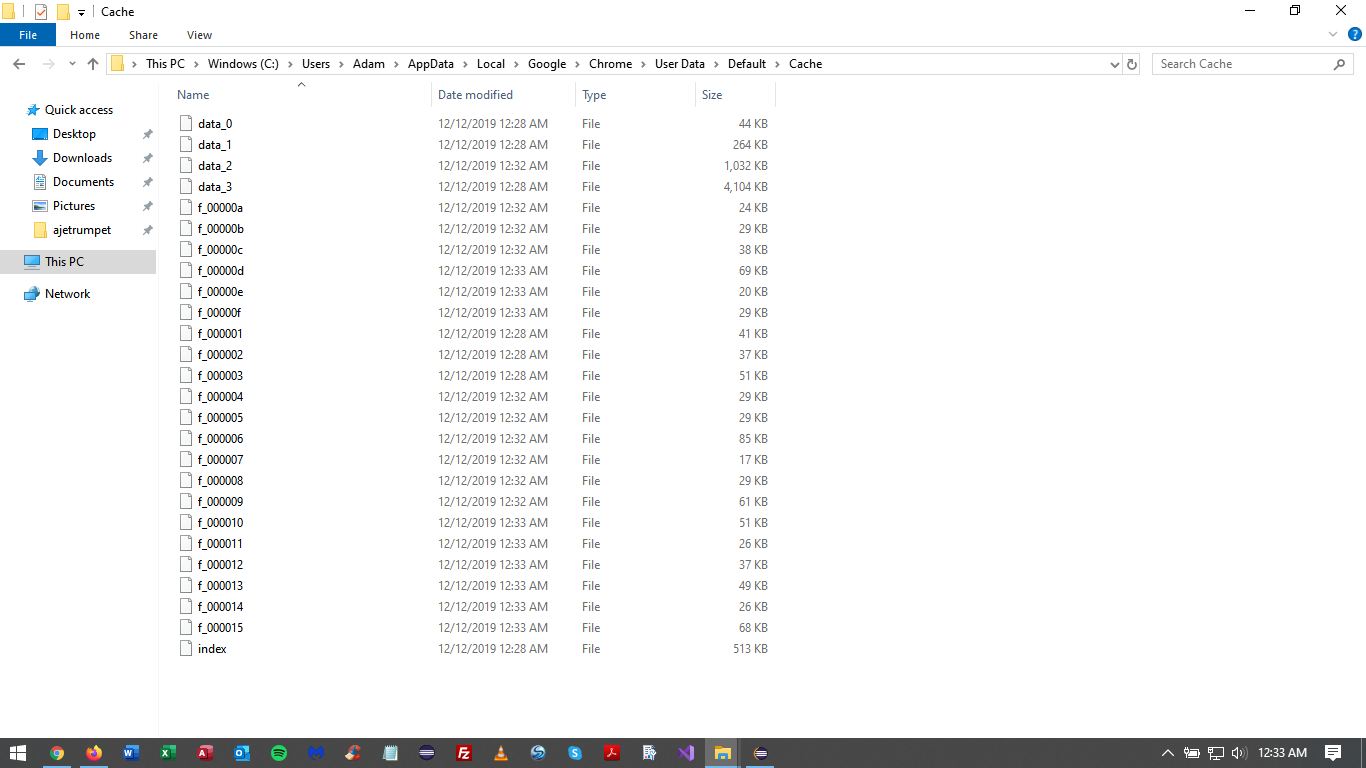Open Documents in the navigation pane
The image size is (1366, 768).
click(x=83, y=182)
